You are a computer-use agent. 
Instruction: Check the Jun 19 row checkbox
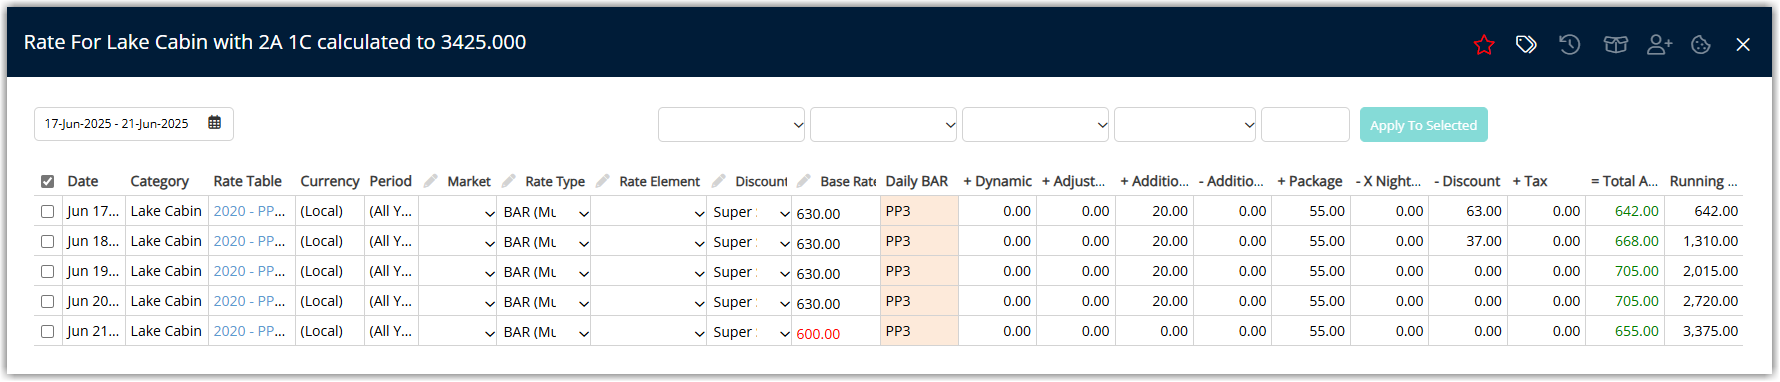click(47, 271)
